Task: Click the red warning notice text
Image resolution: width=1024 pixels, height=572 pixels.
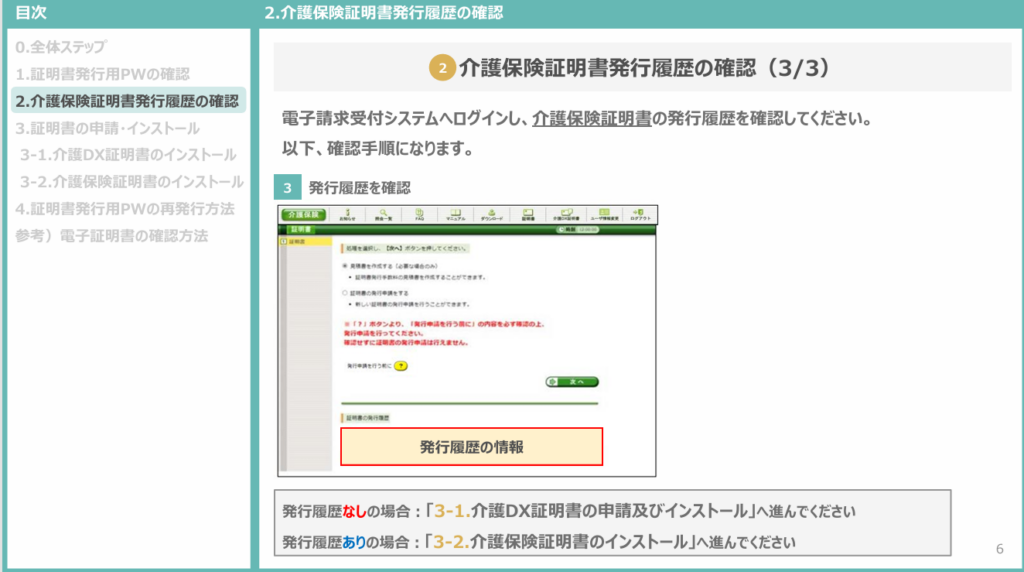Action: (x=443, y=333)
